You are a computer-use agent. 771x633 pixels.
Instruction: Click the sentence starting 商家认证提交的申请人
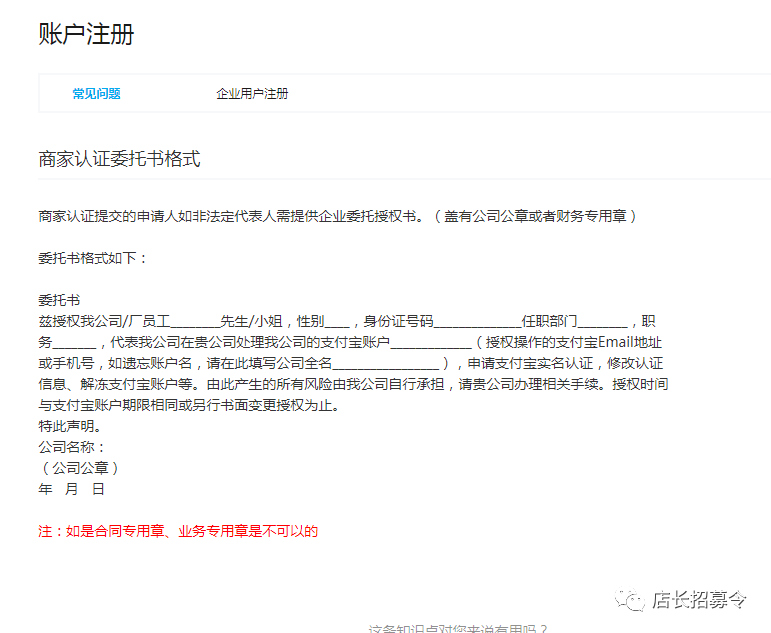tap(338, 216)
